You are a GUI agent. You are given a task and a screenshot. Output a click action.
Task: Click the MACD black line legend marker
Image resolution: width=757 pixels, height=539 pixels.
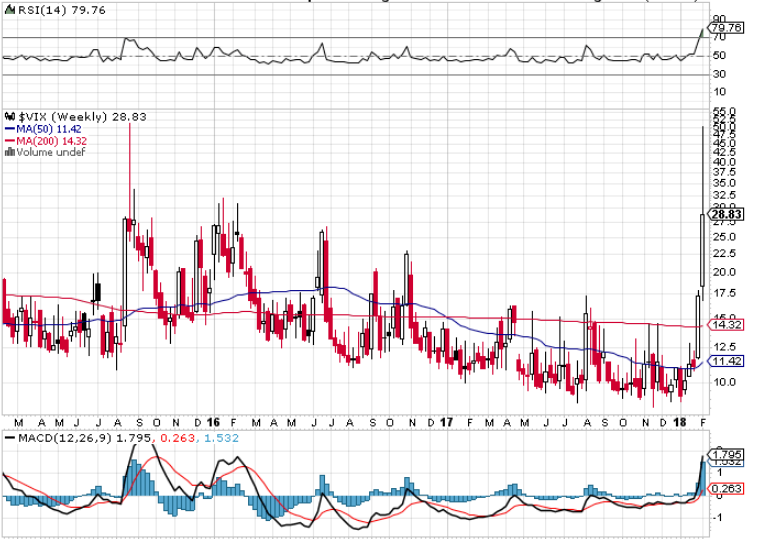point(10,438)
